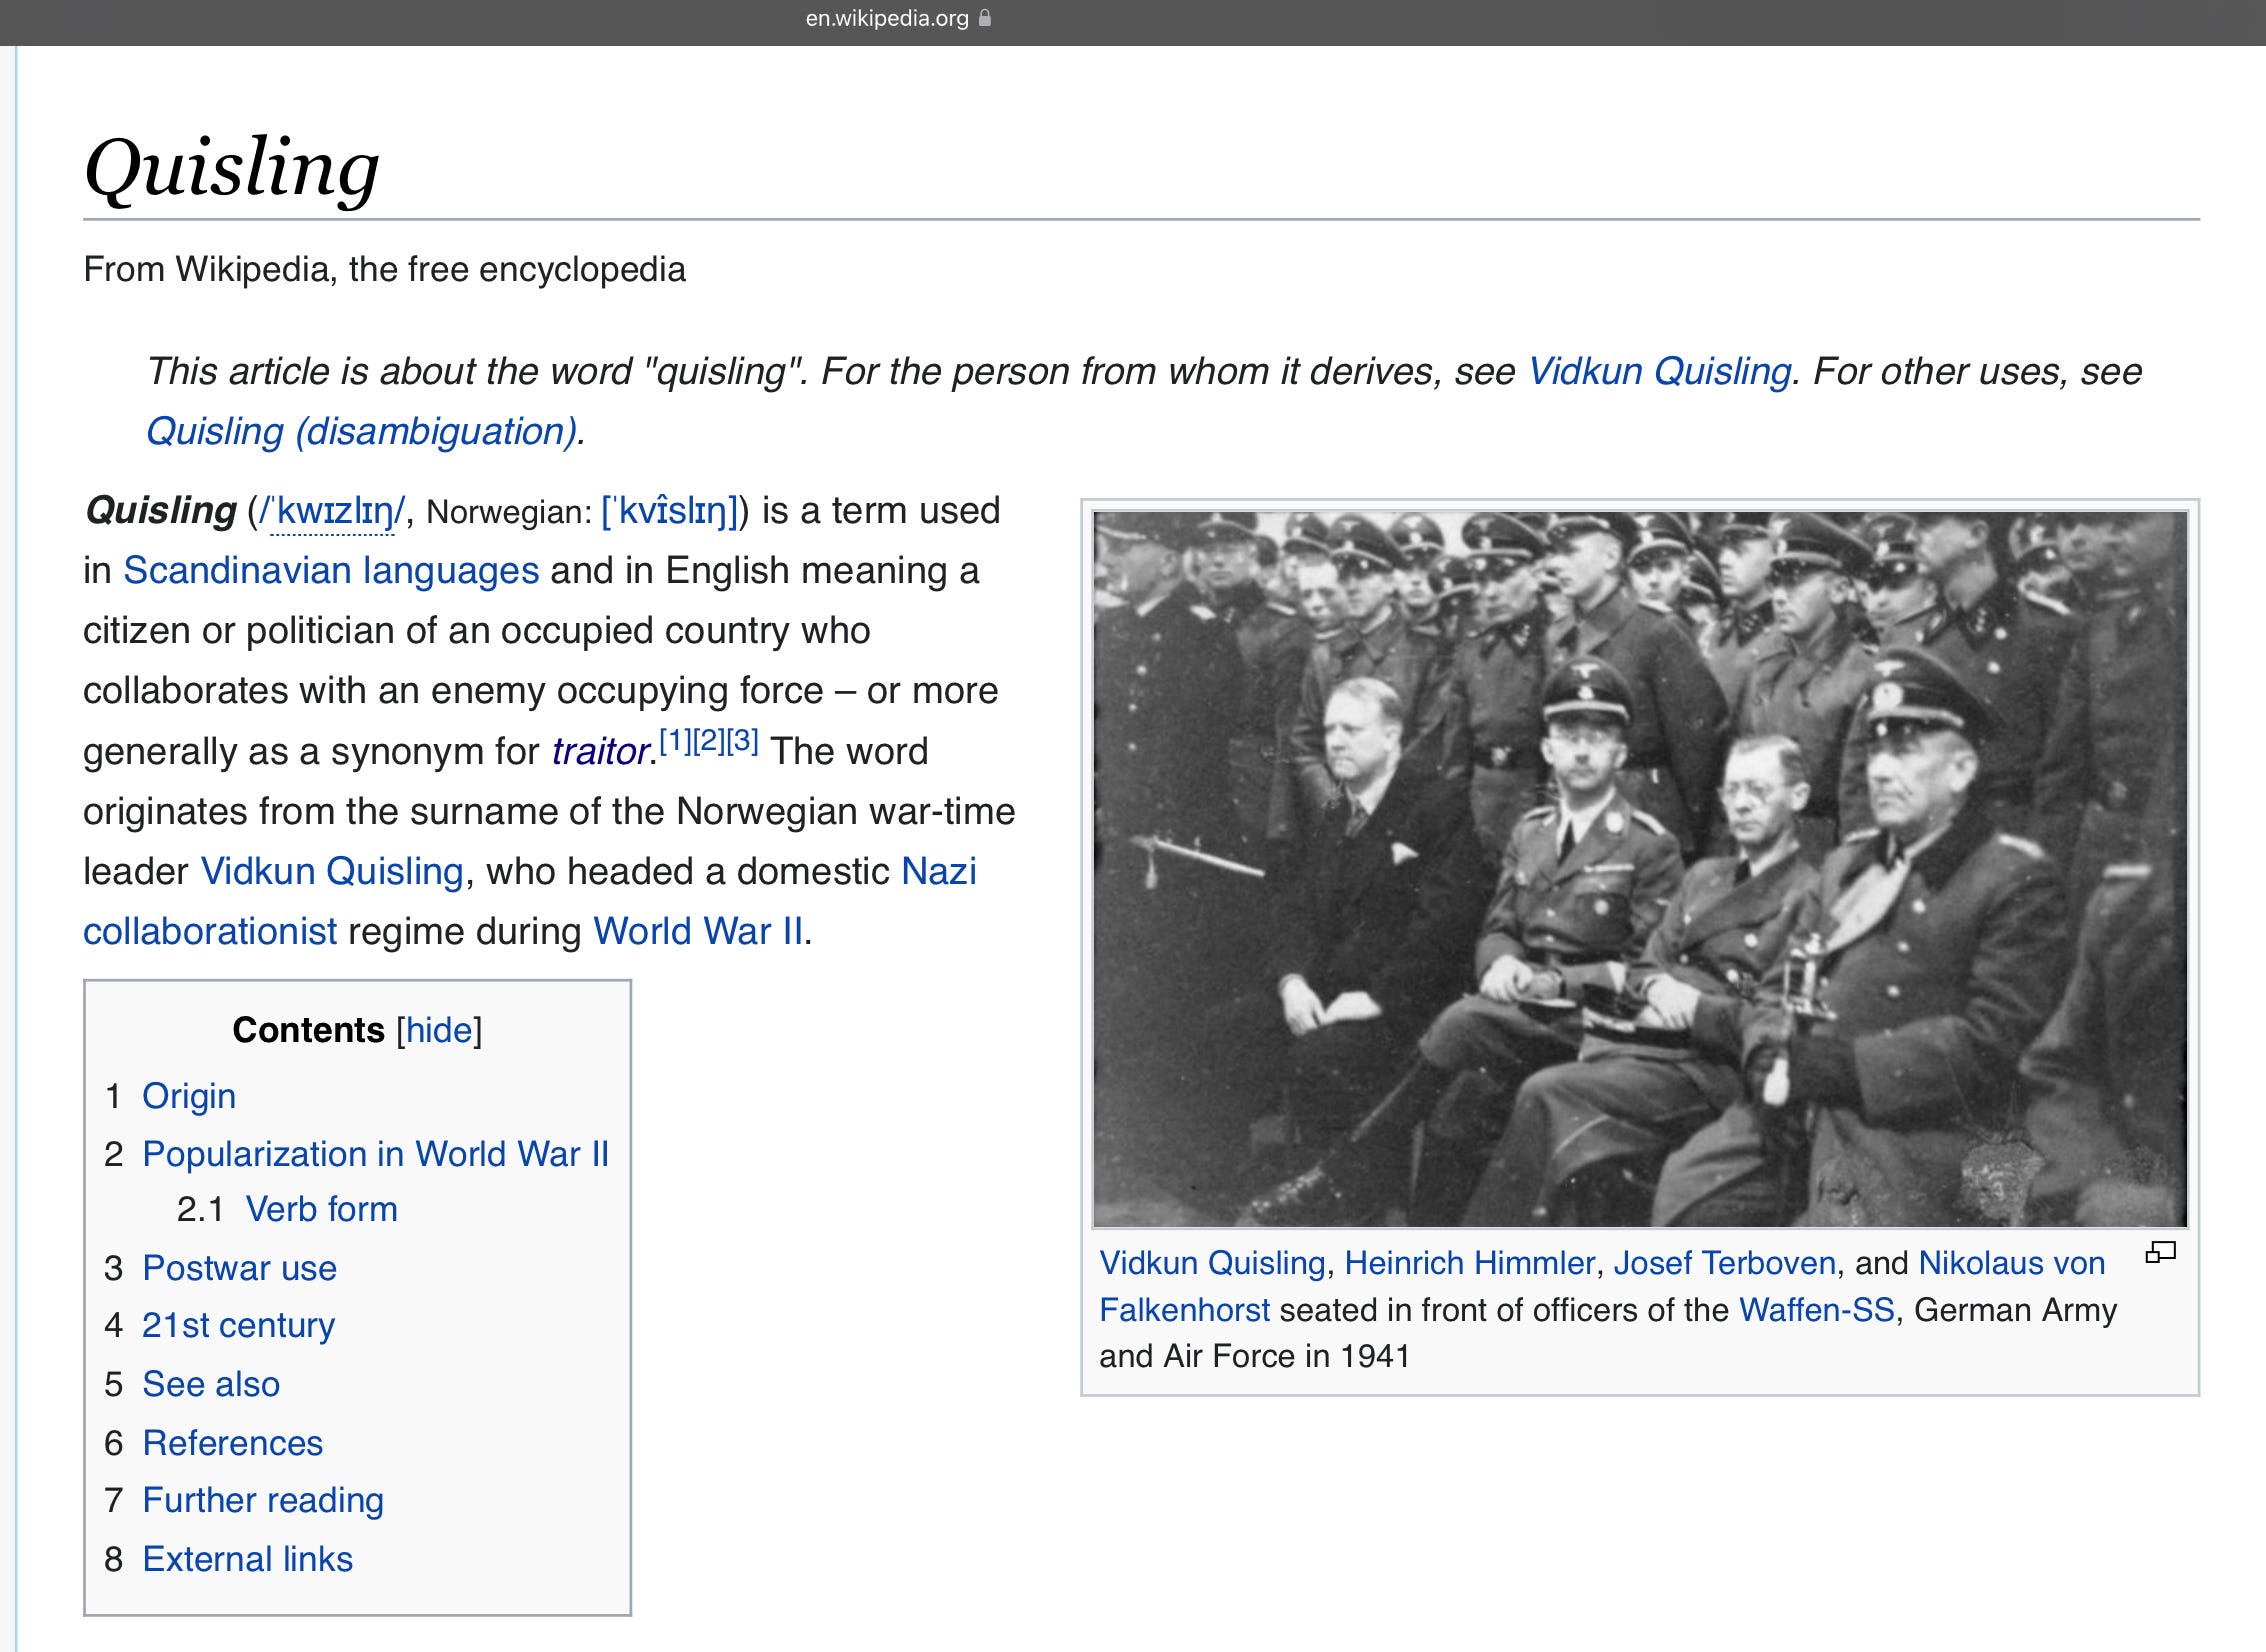Open the Quisling (disambiguation) link
Screen dimensions: 2266x1652
point(361,432)
